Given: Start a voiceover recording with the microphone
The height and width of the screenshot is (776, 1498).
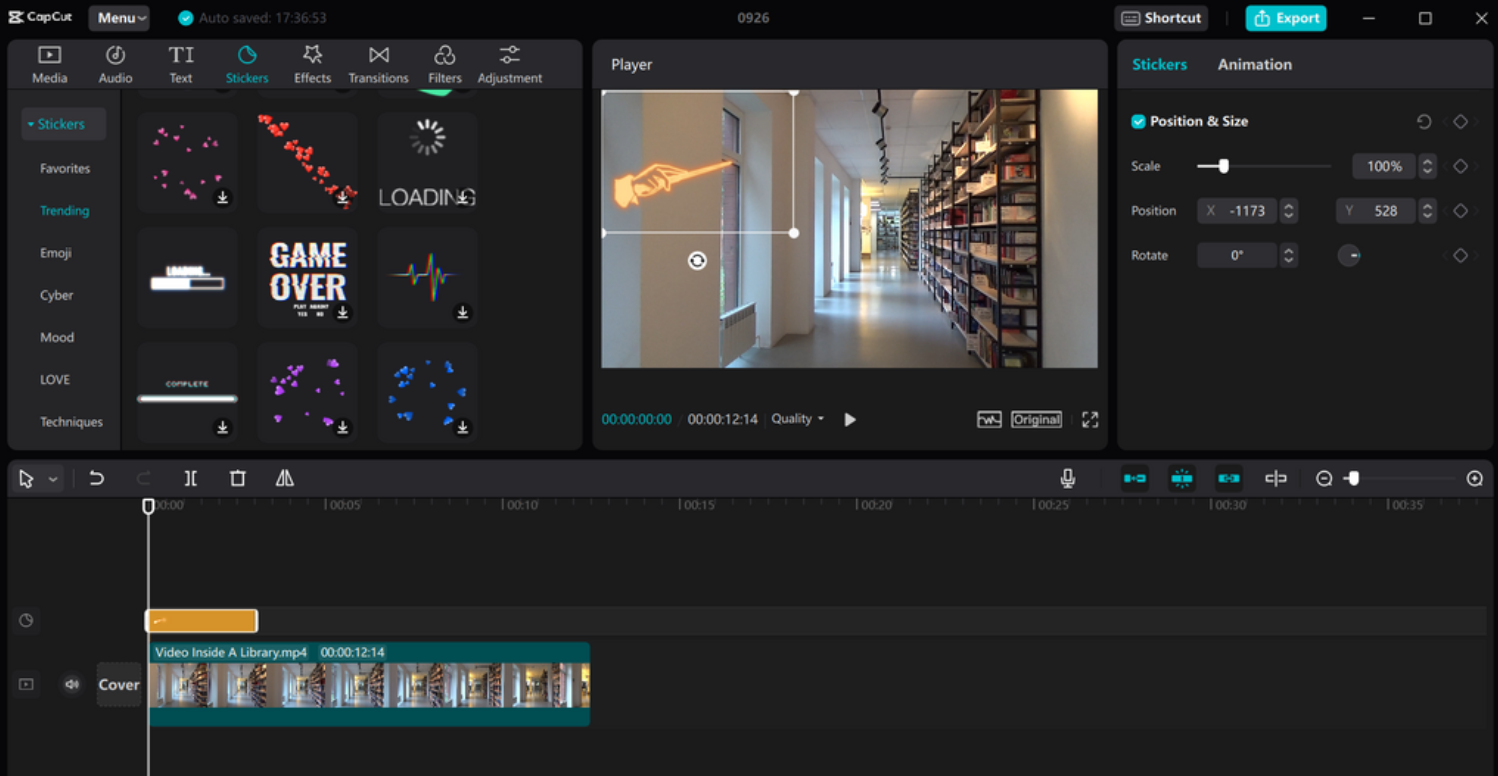Looking at the screenshot, I should click(x=1067, y=478).
